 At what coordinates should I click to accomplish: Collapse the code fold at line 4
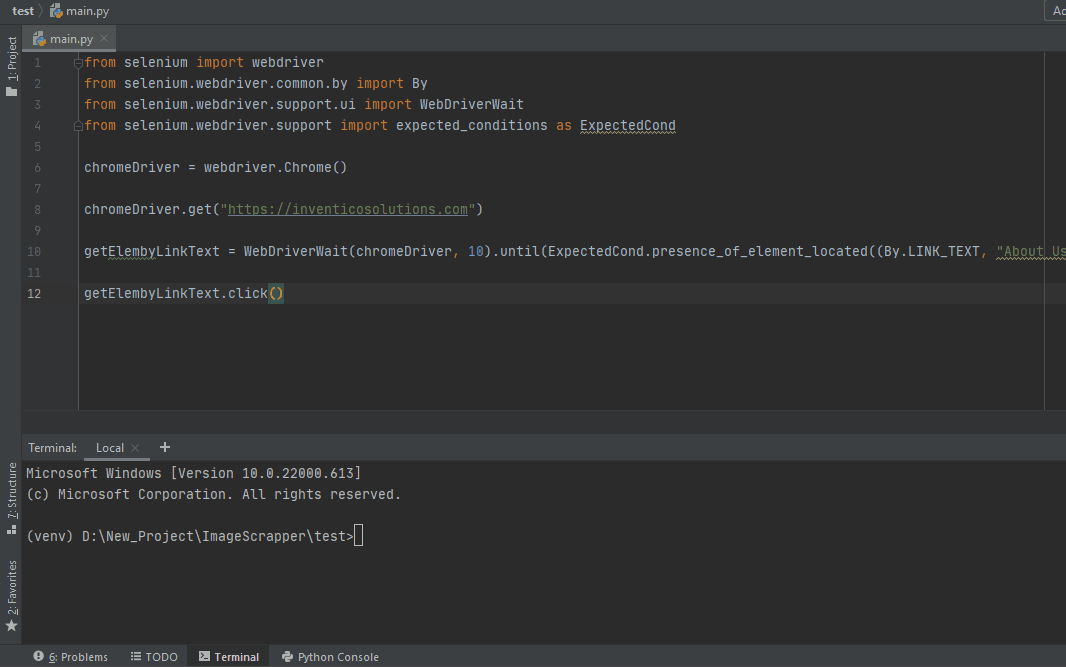[x=77, y=125]
